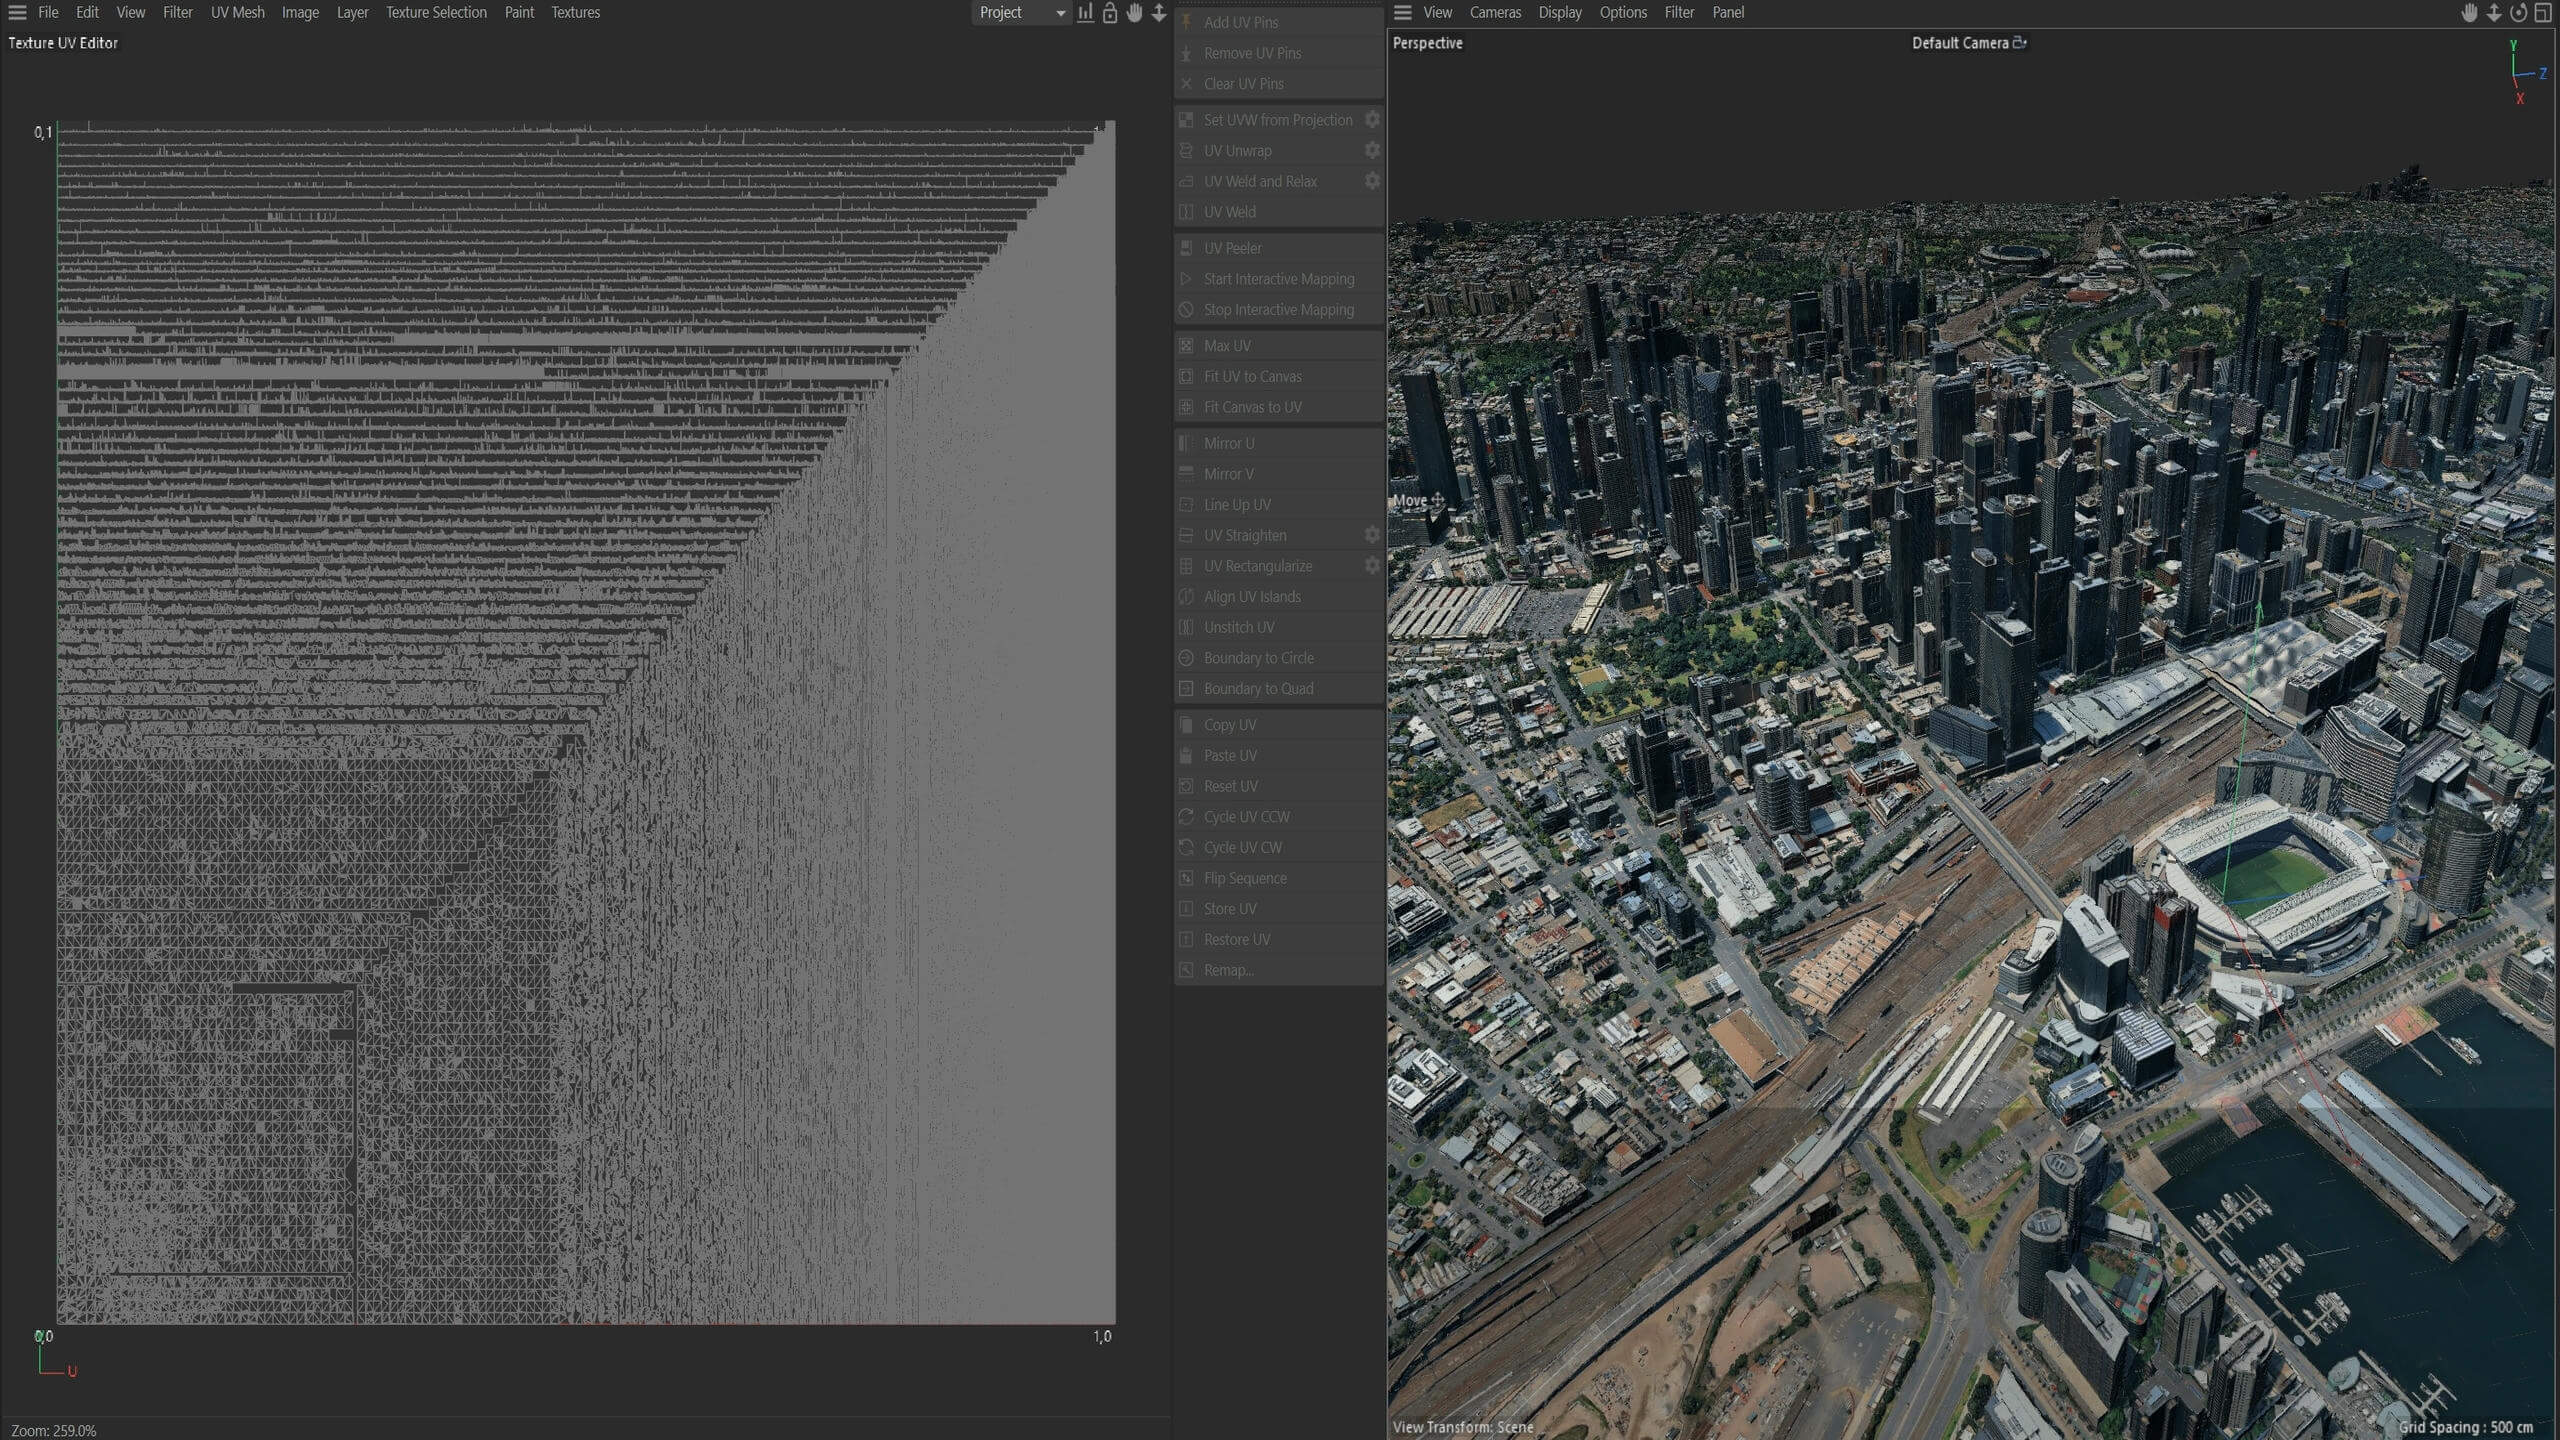
Task: Click the axis orientation gizmo in viewport
Action: [2526, 72]
